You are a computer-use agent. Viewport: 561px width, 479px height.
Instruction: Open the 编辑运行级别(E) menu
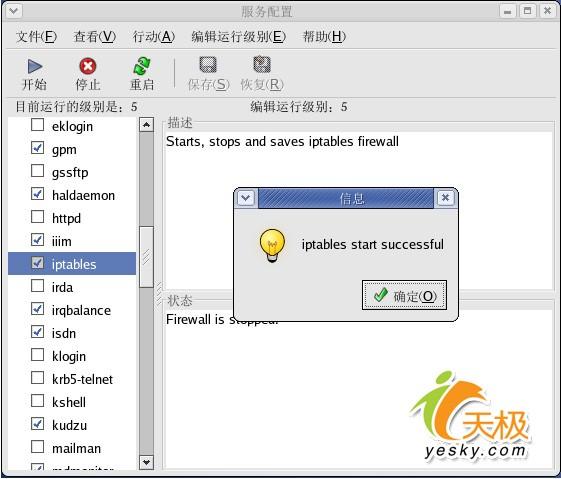(x=239, y=36)
